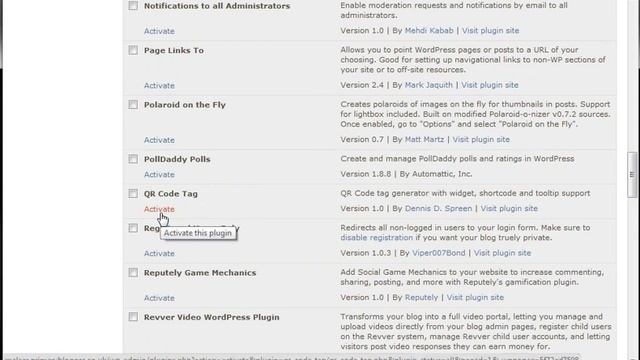Tick the checkbox above Reputely Game Mechanics row
This screenshot has height=360, width=640.
click(133, 228)
